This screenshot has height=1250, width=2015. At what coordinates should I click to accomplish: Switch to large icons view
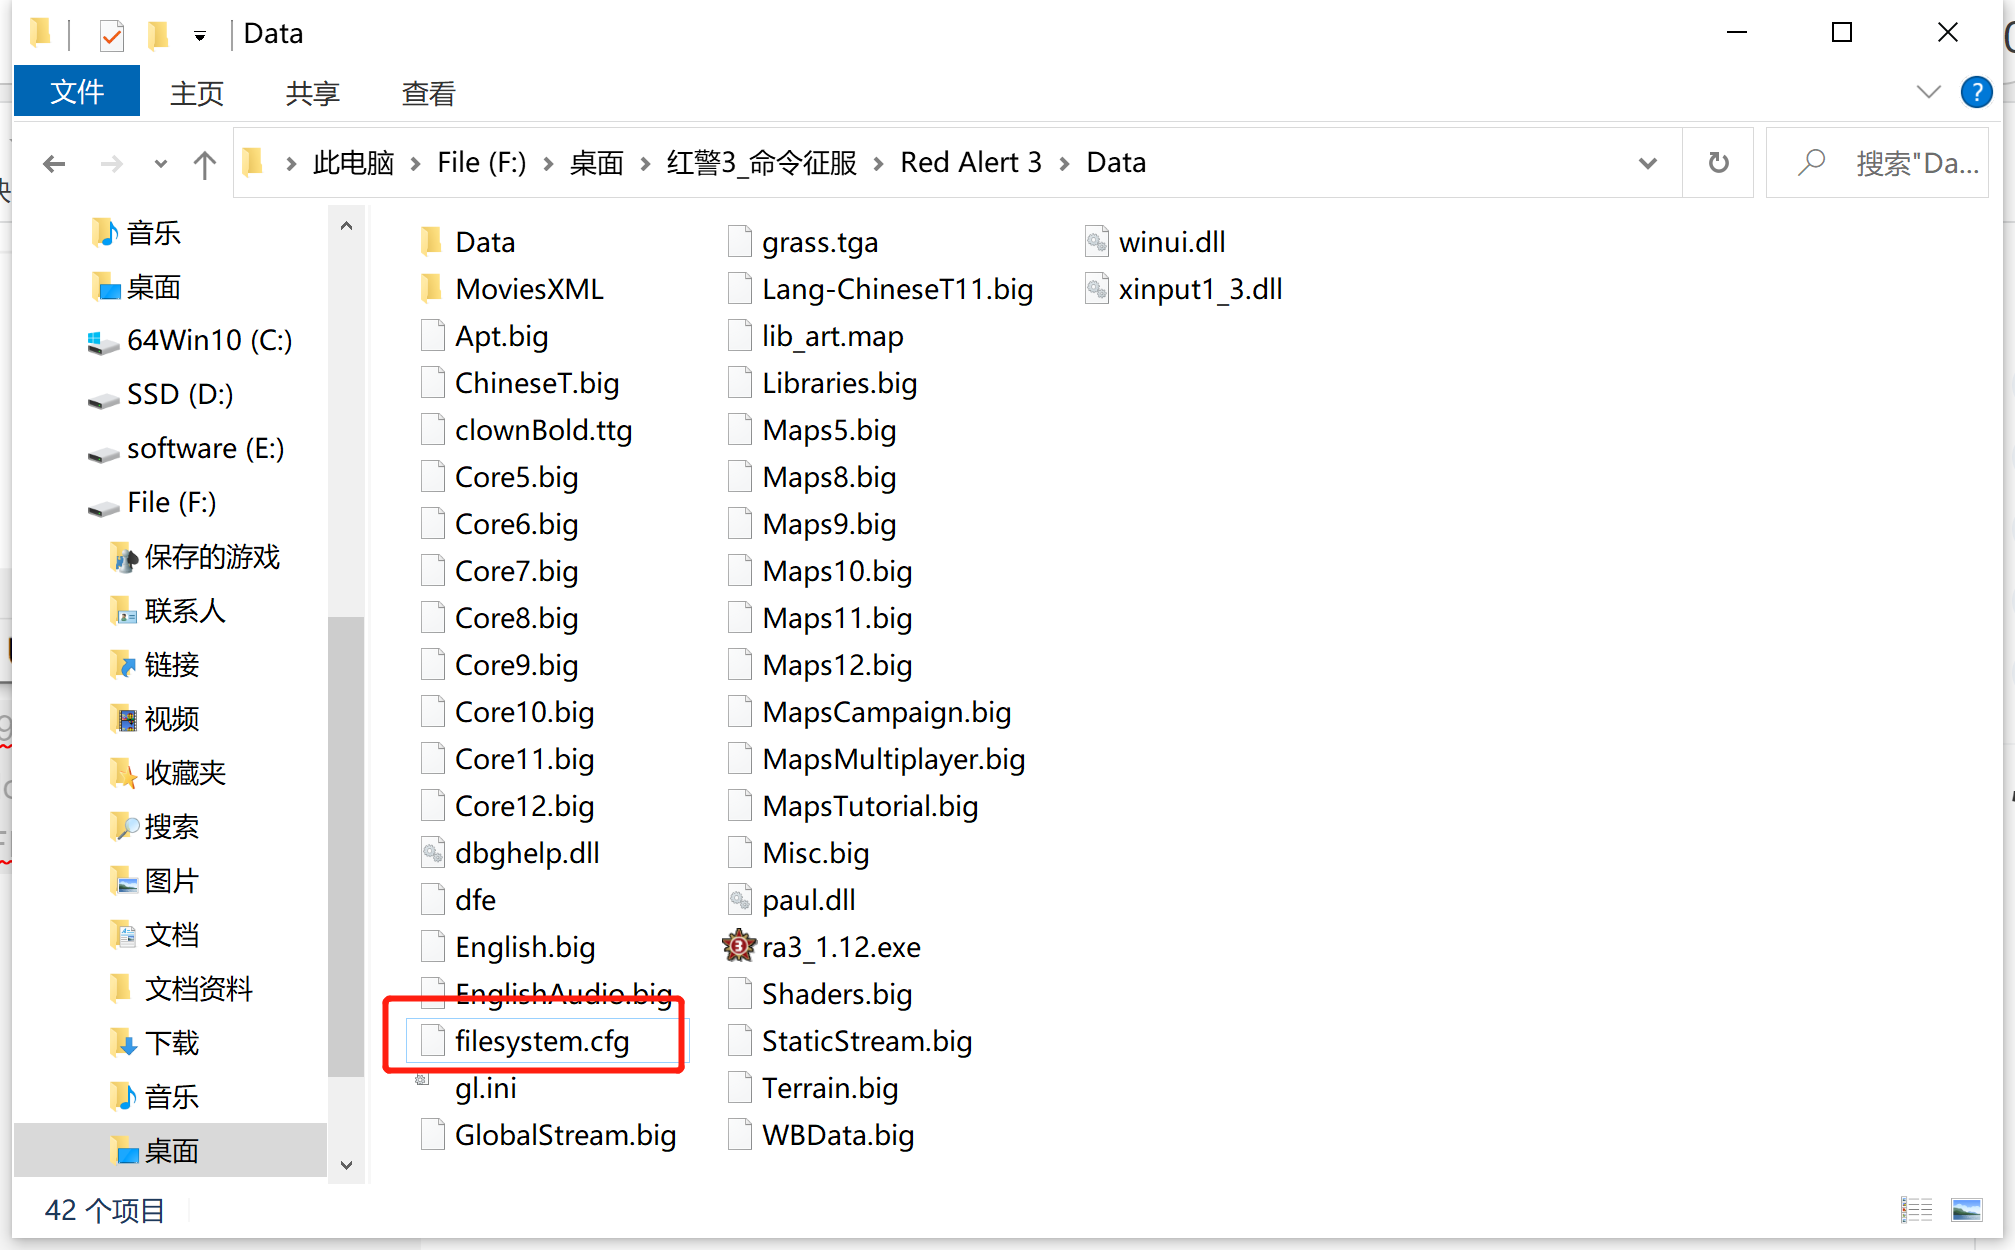(1966, 1210)
